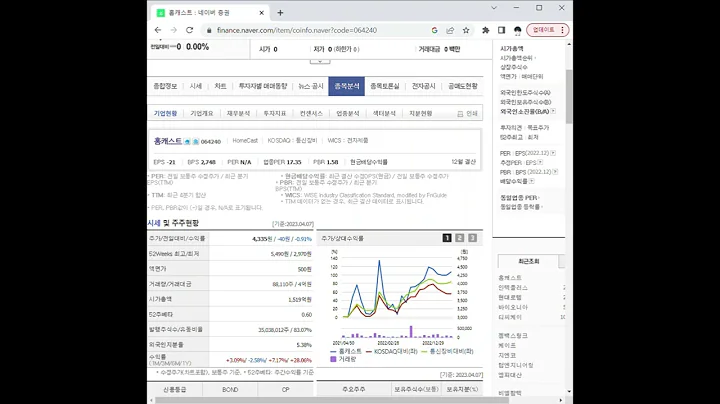Select the highlighted 종목분석 tab

coord(347,86)
